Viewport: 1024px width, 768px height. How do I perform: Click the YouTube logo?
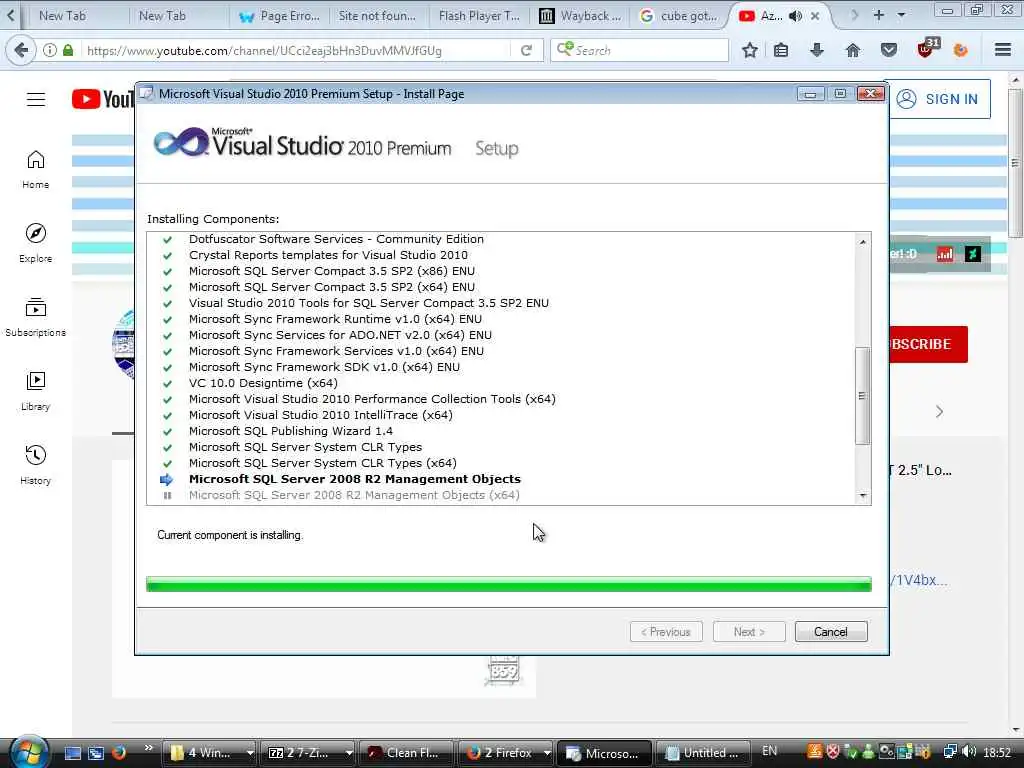coord(103,99)
